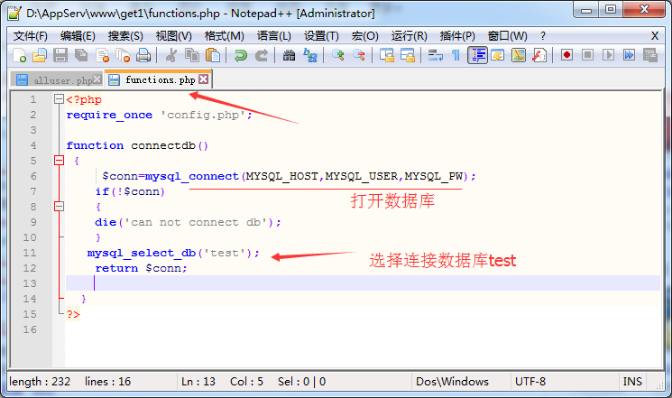Image resolution: width=672 pixels, height=398 pixels.
Task: Collapse the fold marker on line 1
Action: tap(59, 99)
